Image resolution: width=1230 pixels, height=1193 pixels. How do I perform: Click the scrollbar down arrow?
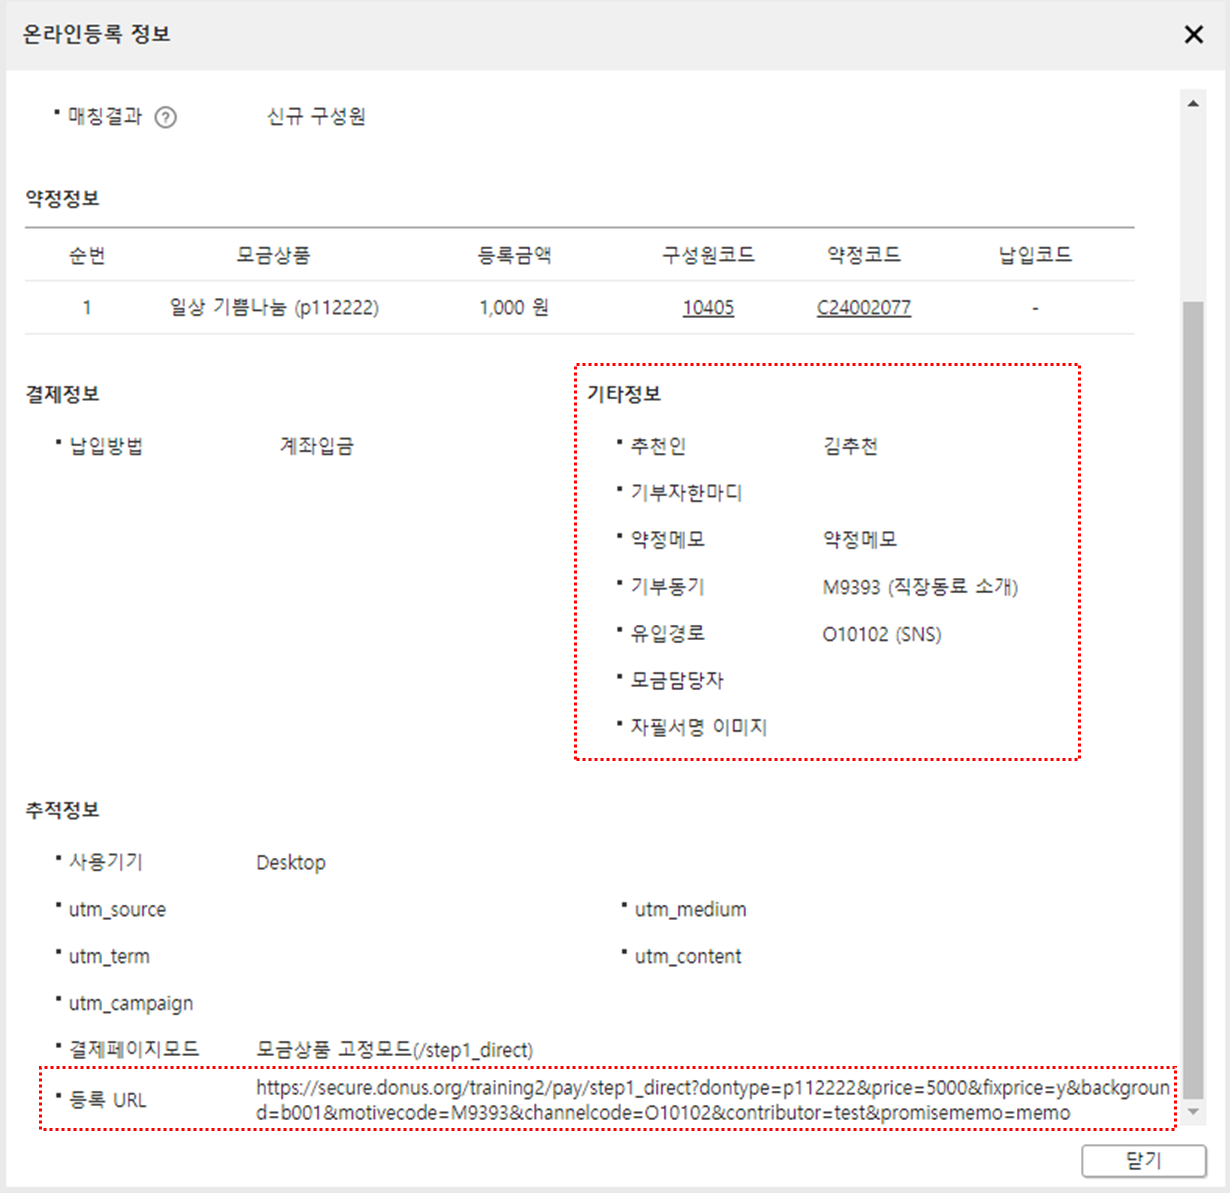(x=1193, y=1111)
